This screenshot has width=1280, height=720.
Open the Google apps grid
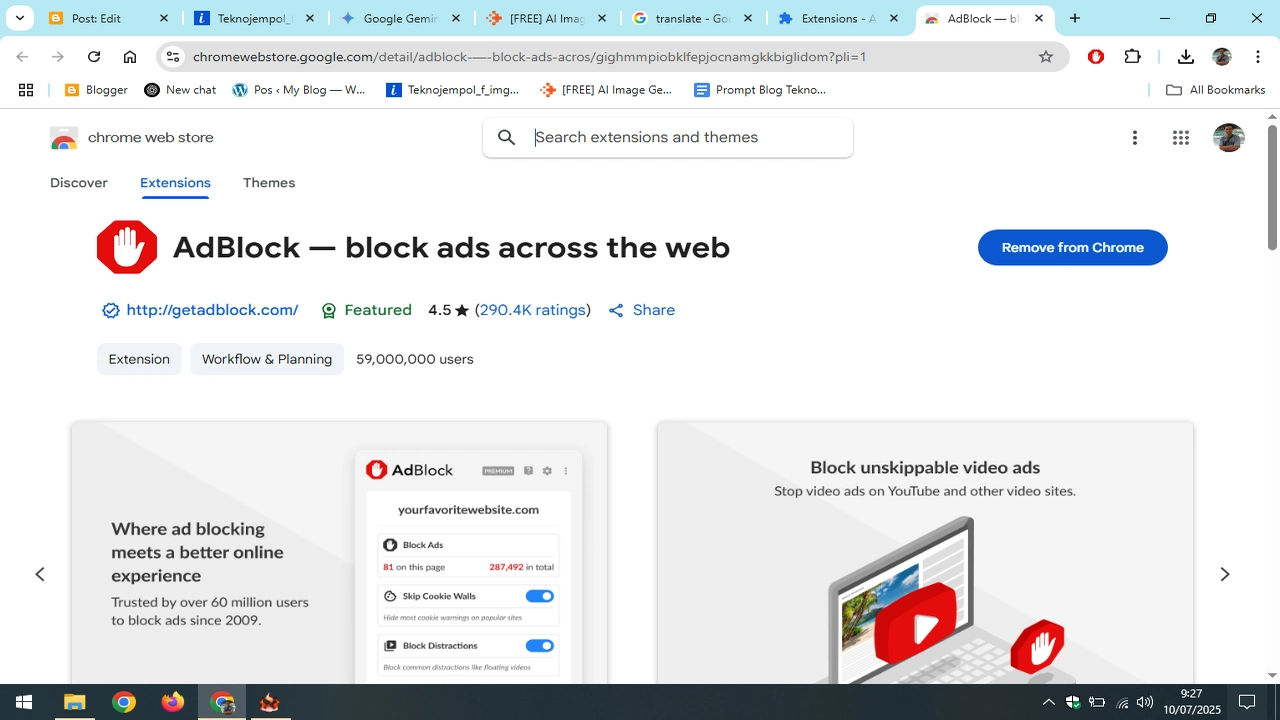[1181, 138]
